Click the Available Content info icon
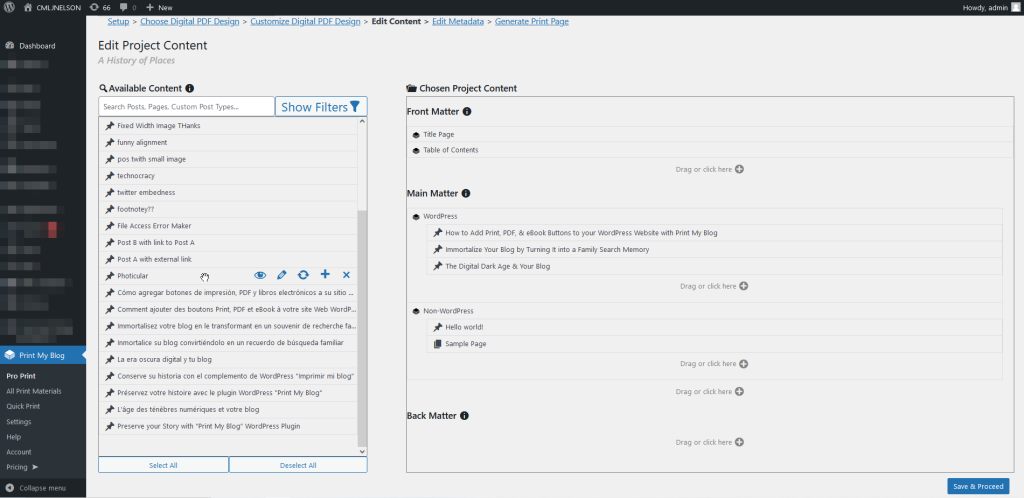The height and width of the screenshot is (498, 1024). (189, 88)
